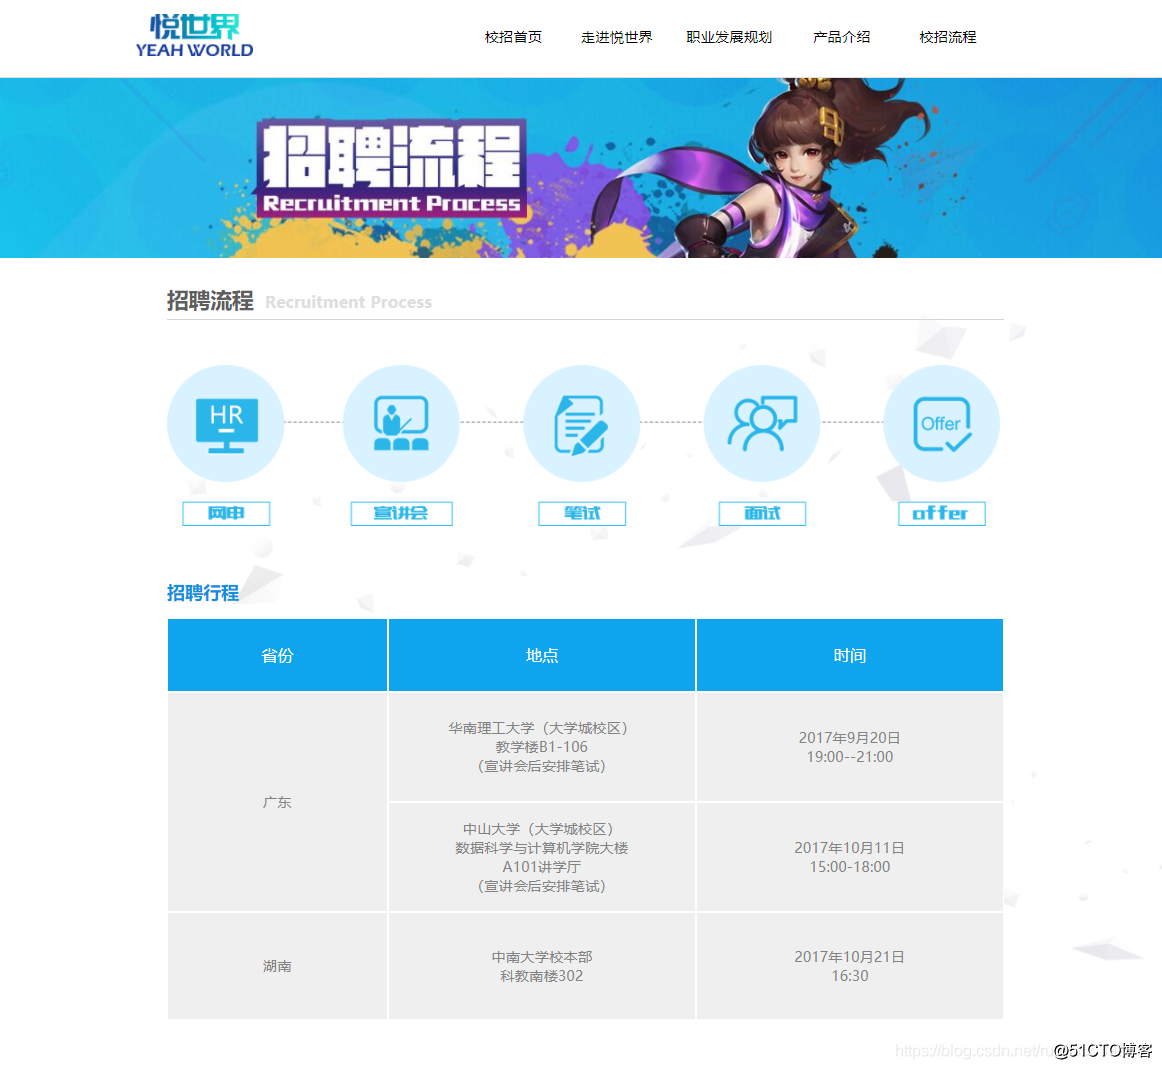1162x1069 pixels.
Task: Select the 产品介绍 navigation item
Action: (x=841, y=37)
